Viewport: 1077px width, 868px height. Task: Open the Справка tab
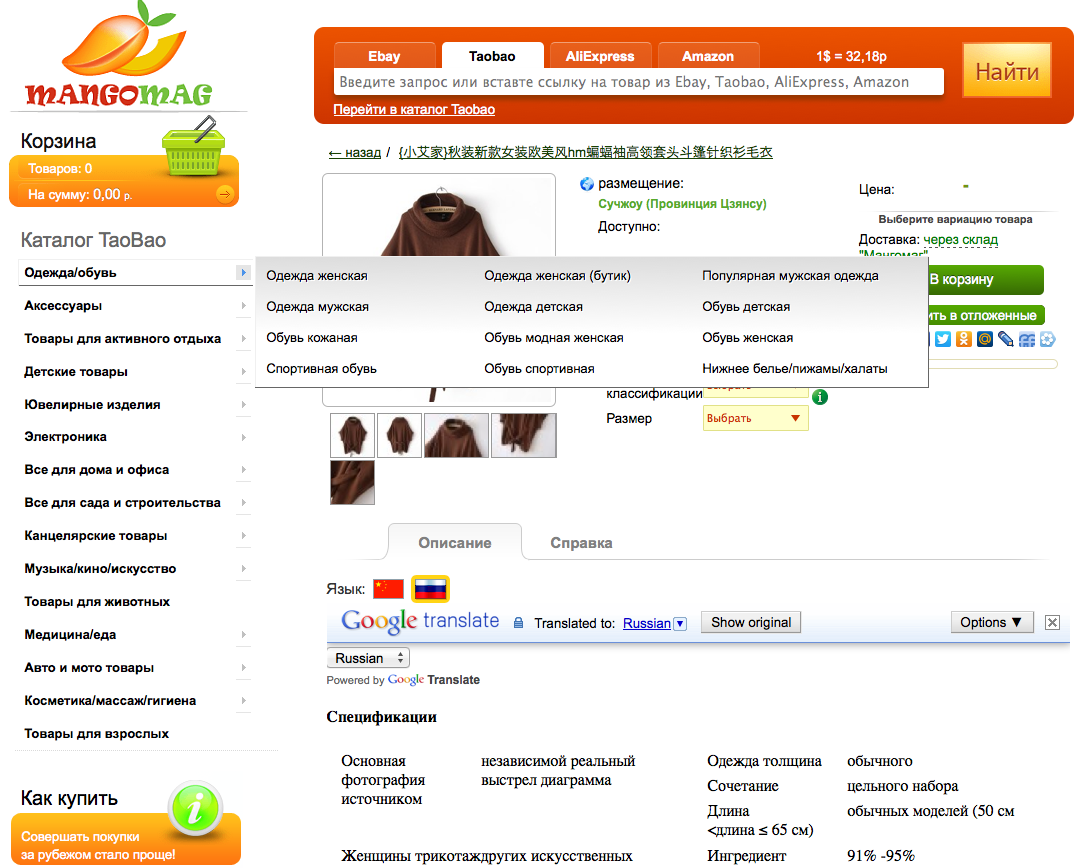tap(581, 542)
